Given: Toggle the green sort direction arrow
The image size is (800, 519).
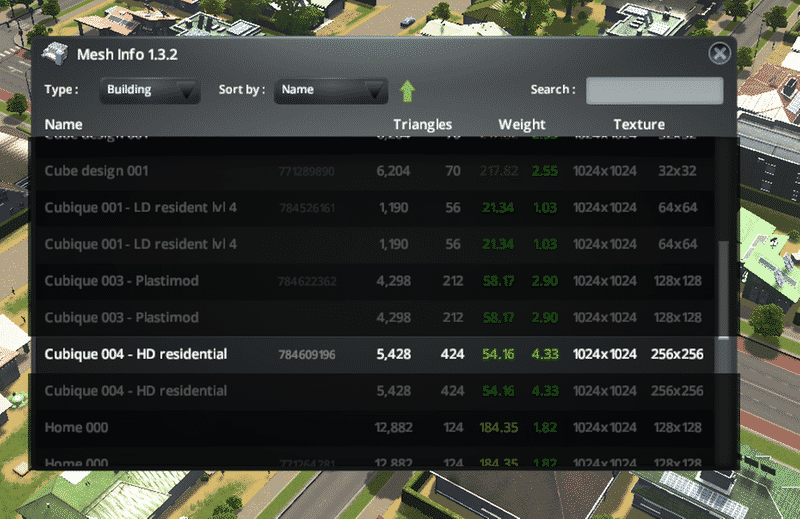Looking at the screenshot, I should point(407,91).
